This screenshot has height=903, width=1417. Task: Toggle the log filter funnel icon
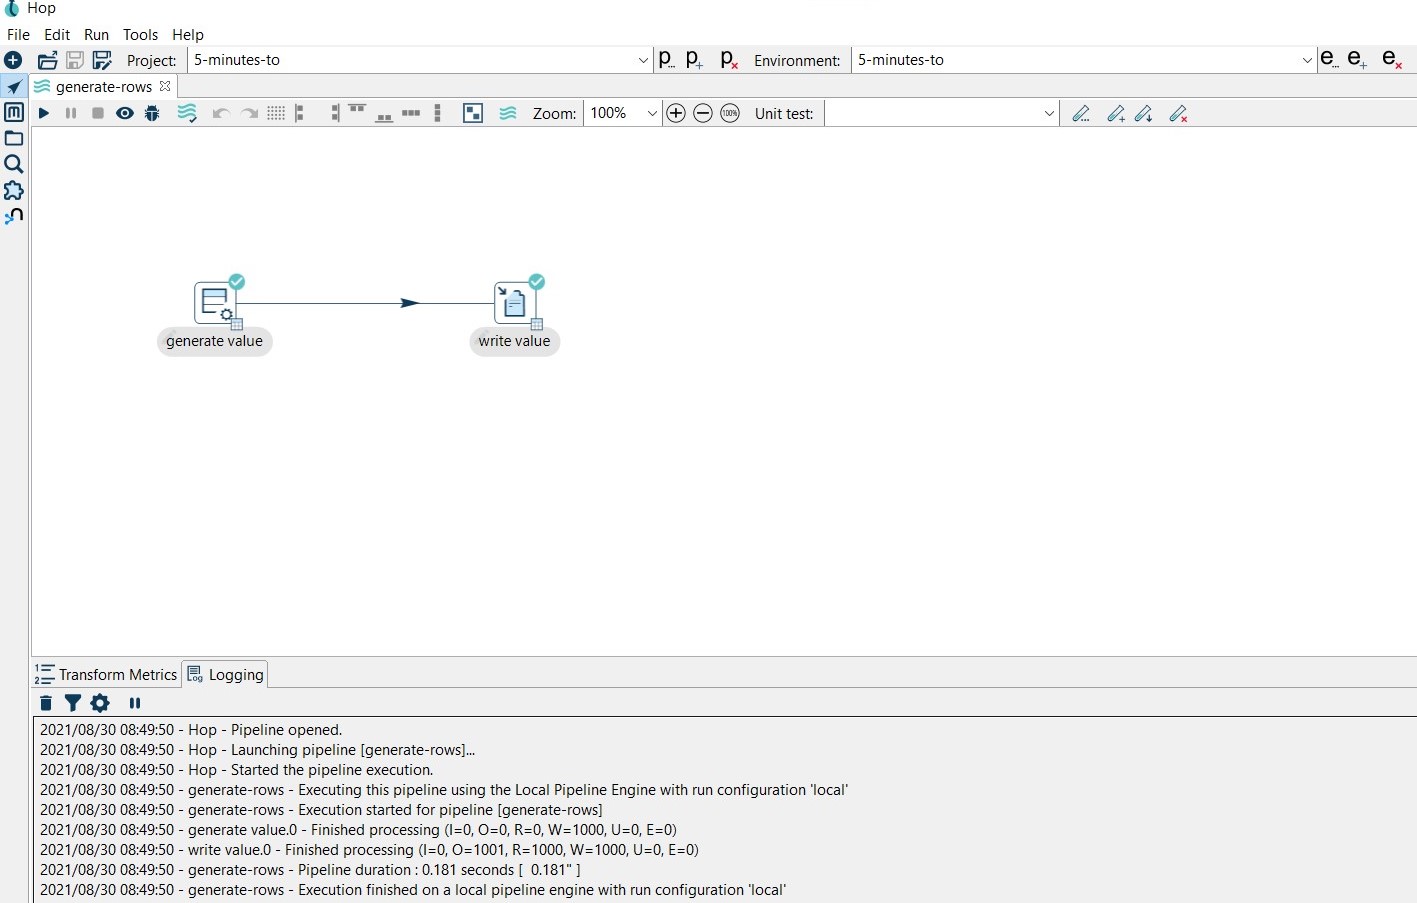pyautogui.click(x=73, y=704)
